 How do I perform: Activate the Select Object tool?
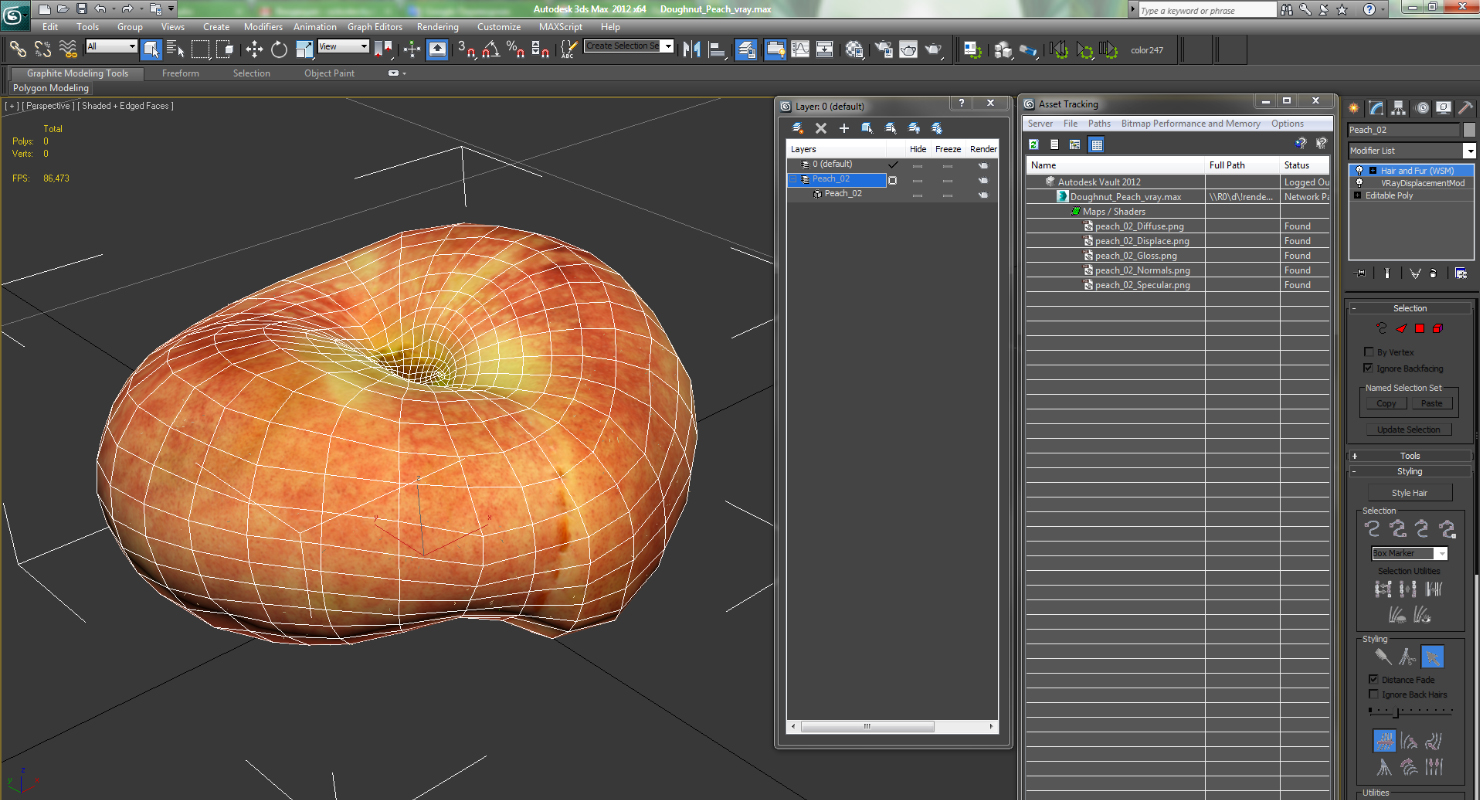[x=151, y=48]
